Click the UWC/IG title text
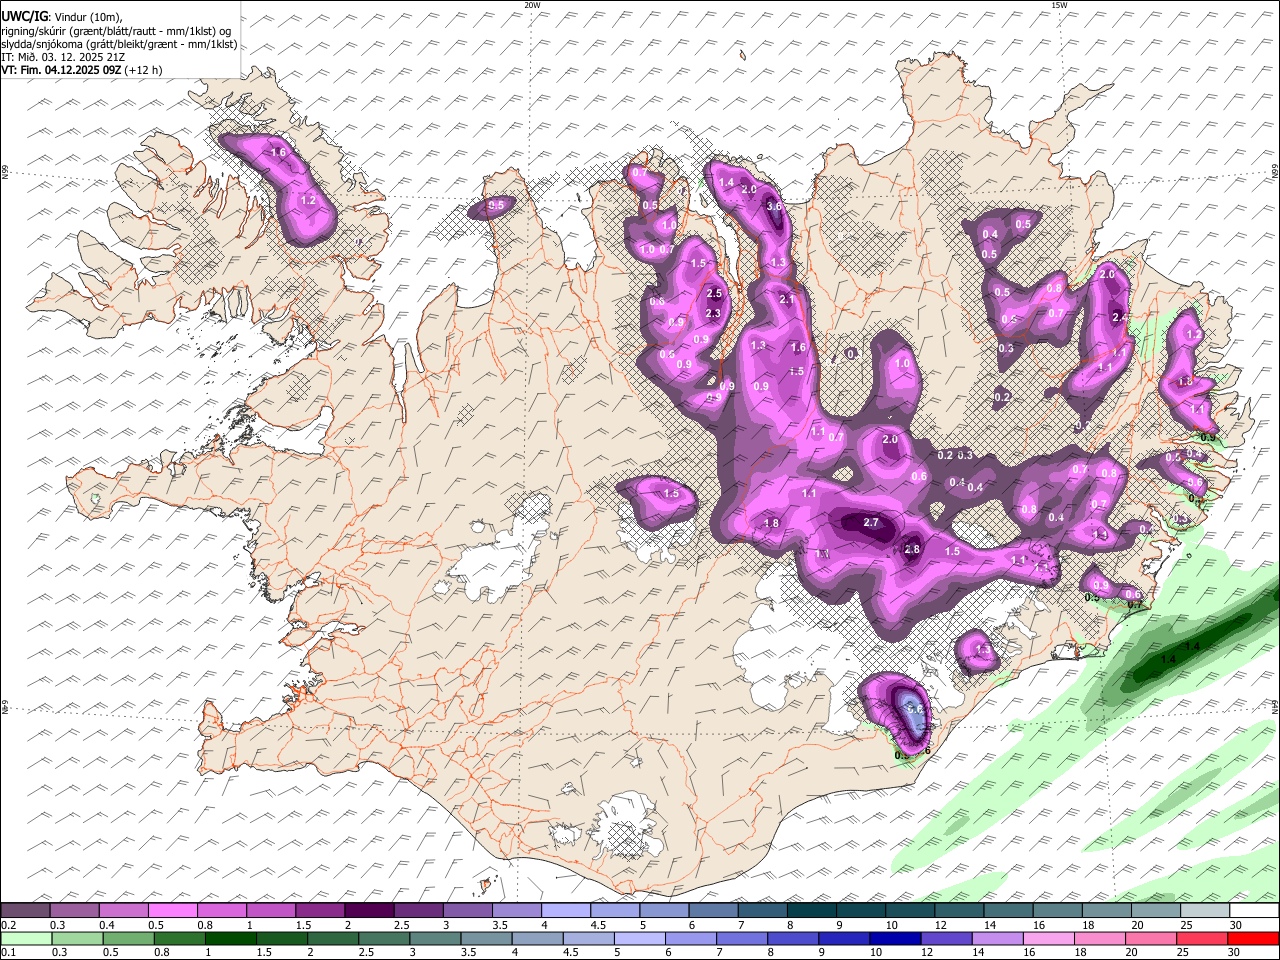 (x=24, y=16)
